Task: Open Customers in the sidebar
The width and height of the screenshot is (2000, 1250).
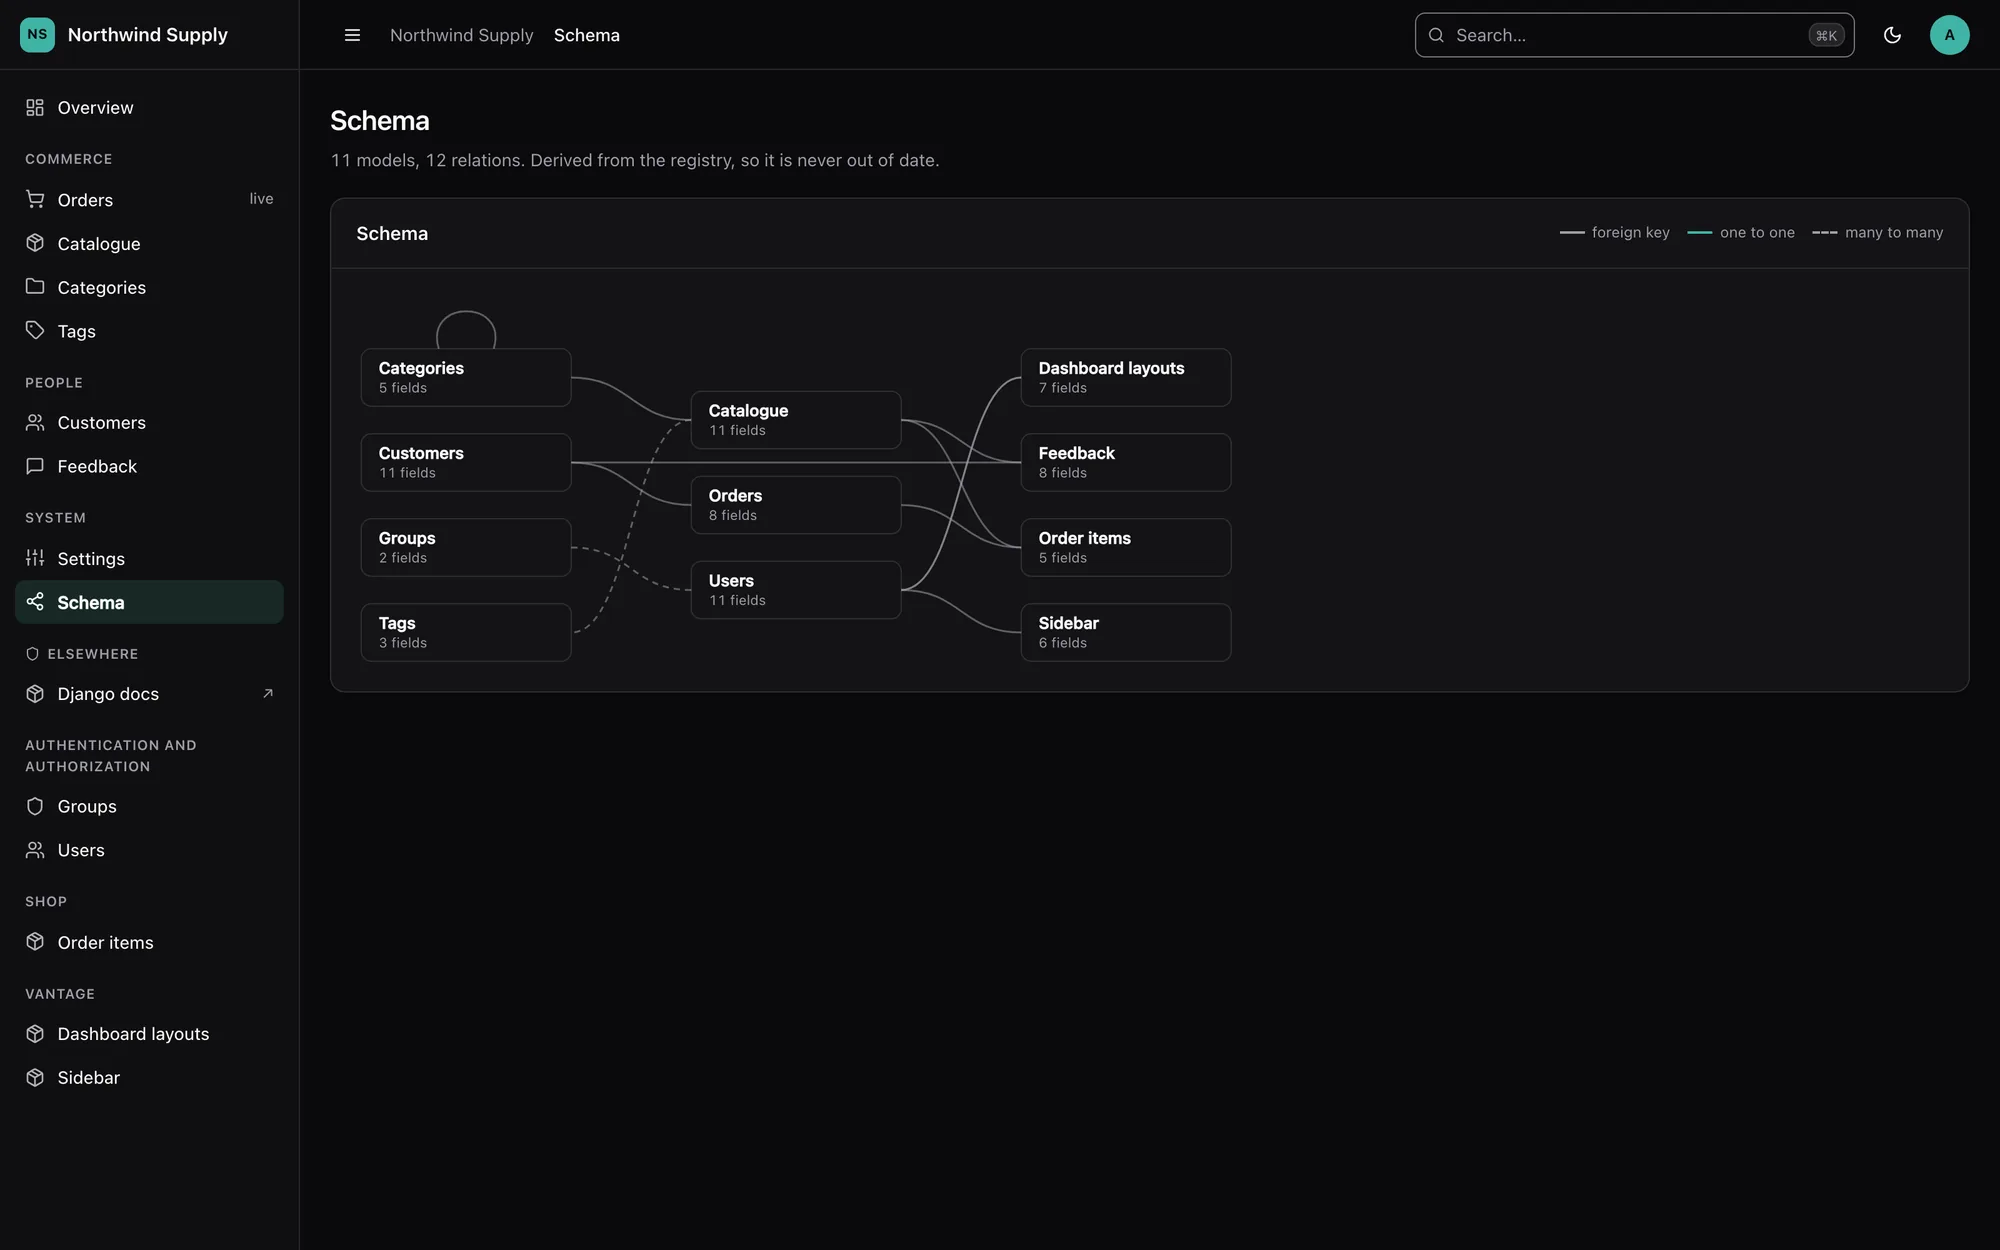Action: pyautogui.click(x=149, y=422)
